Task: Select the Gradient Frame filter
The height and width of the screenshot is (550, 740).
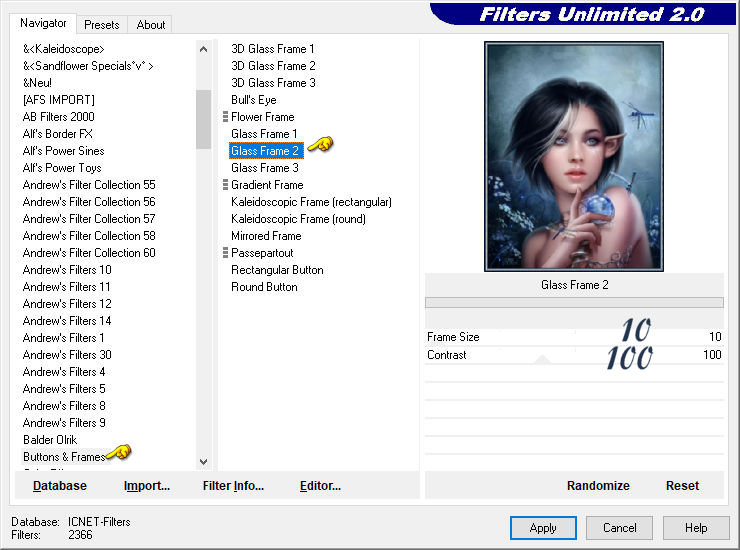Action: tap(267, 185)
